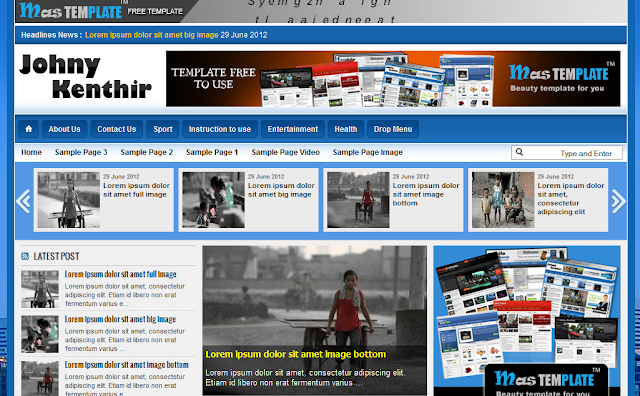Open Sample Page Video link
Viewport: 640px width, 396px height.
click(x=285, y=152)
